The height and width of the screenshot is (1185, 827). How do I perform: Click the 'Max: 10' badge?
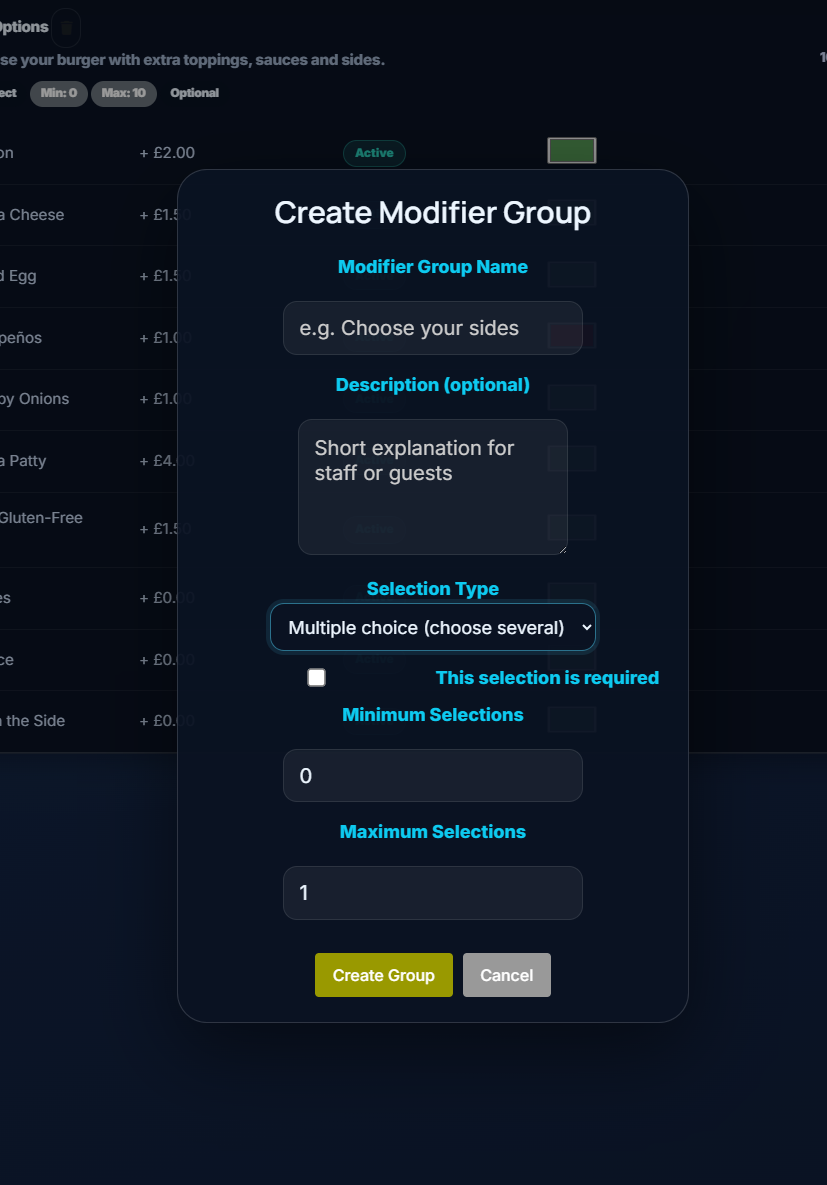124,93
